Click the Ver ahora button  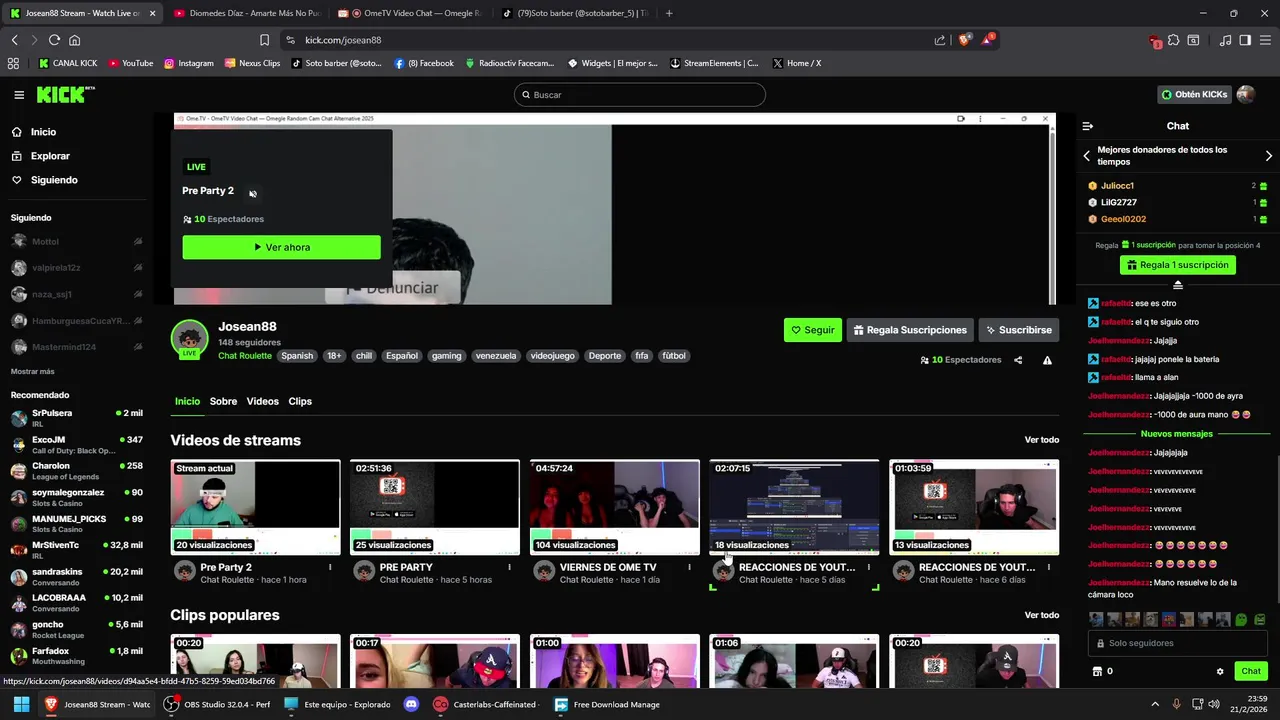pos(281,247)
